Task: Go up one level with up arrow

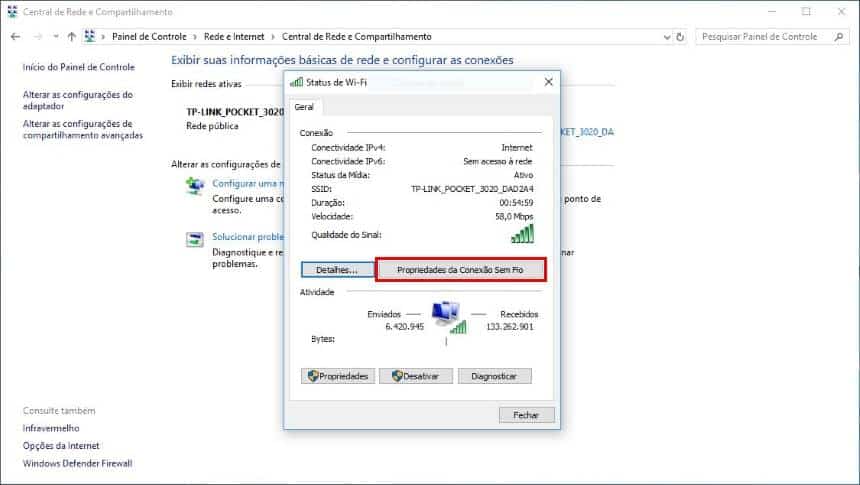Action: click(x=72, y=37)
